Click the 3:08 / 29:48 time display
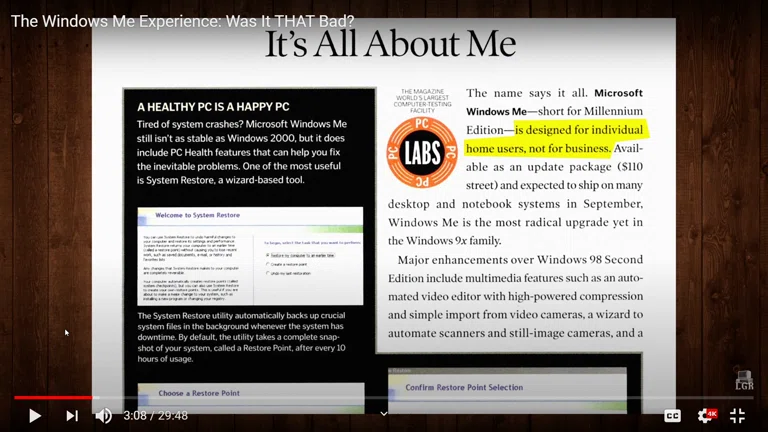Image resolution: width=768 pixels, height=432 pixels. click(155, 415)
